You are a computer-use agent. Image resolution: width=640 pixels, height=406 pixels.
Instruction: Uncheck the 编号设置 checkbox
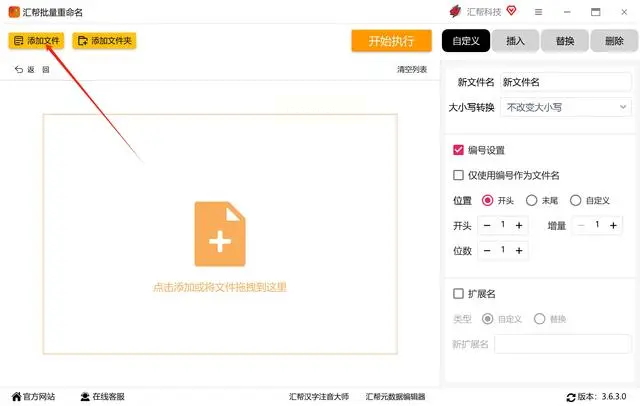click(x=458, y=150)
